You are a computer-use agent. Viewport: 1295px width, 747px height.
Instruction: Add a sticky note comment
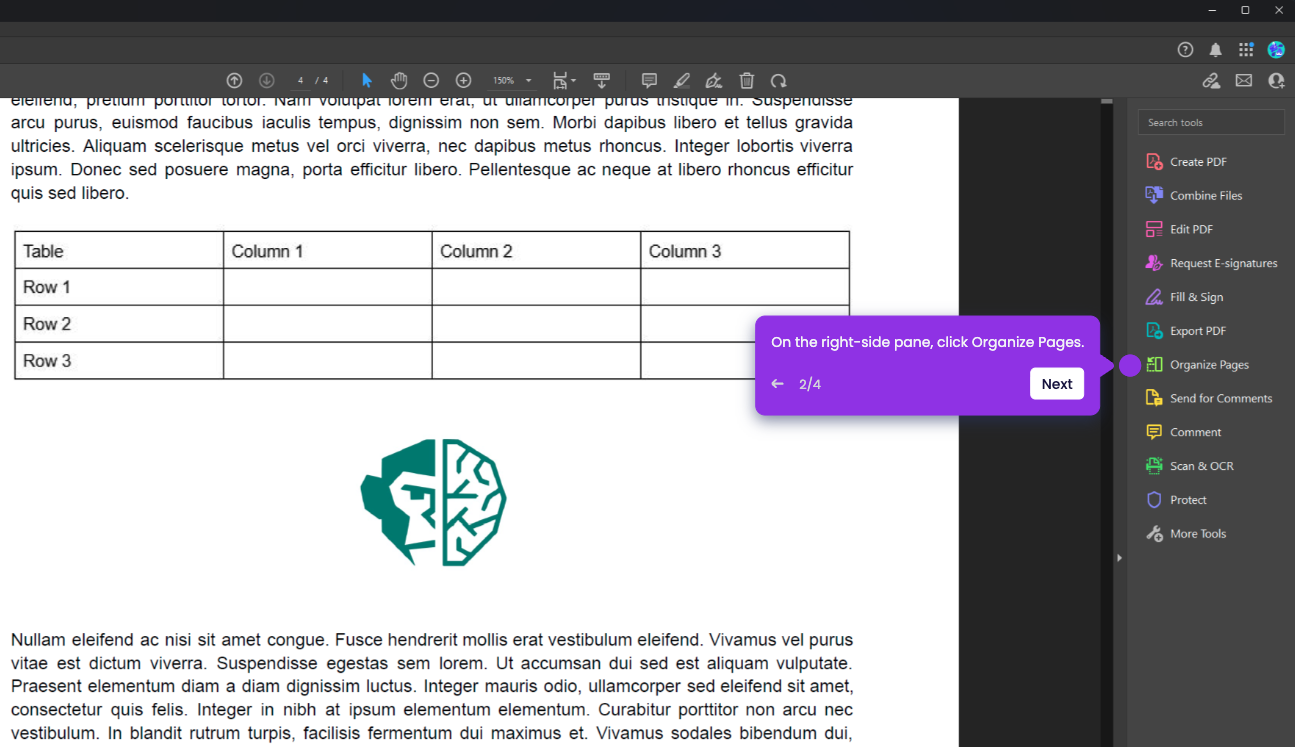point(649,80)
